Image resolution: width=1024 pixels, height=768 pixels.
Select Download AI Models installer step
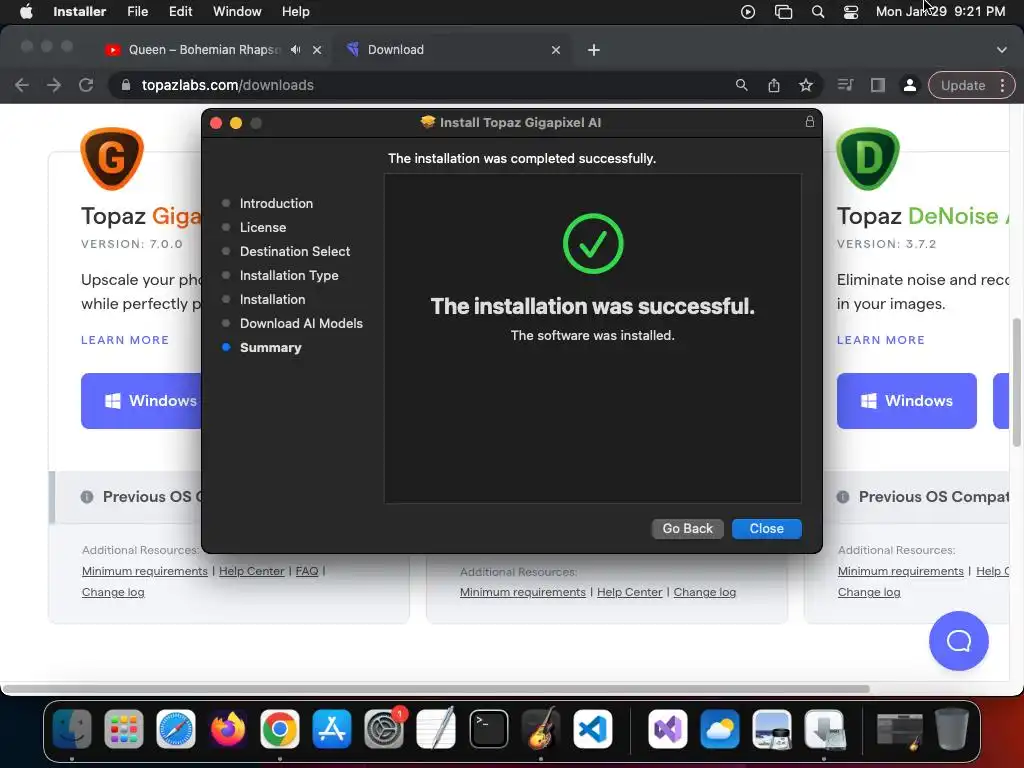(301, 323)
